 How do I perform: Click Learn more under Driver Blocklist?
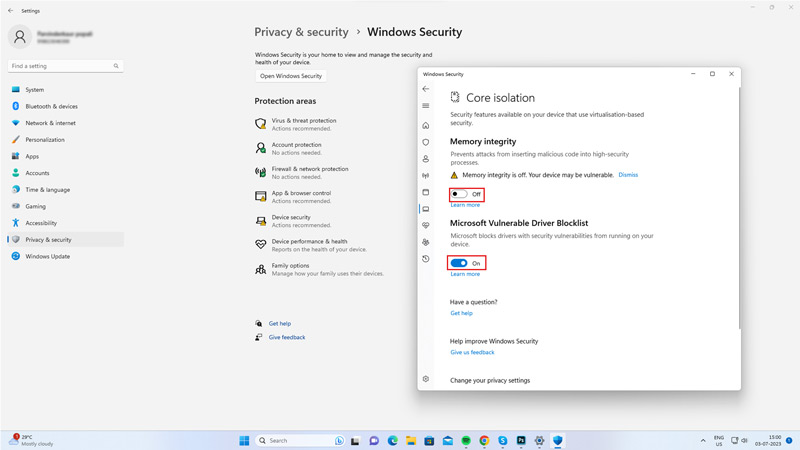point(465,274)
